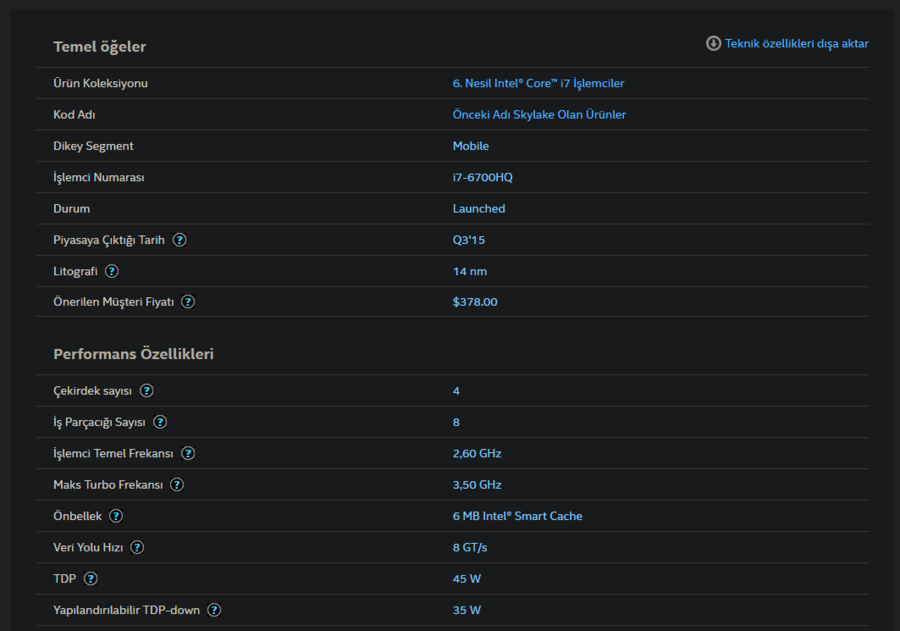Open Önceki Adı Skylake Olan Ürünler link
Image resolution: width=900 pixels, height=631 pixels.
click(539, 114)
